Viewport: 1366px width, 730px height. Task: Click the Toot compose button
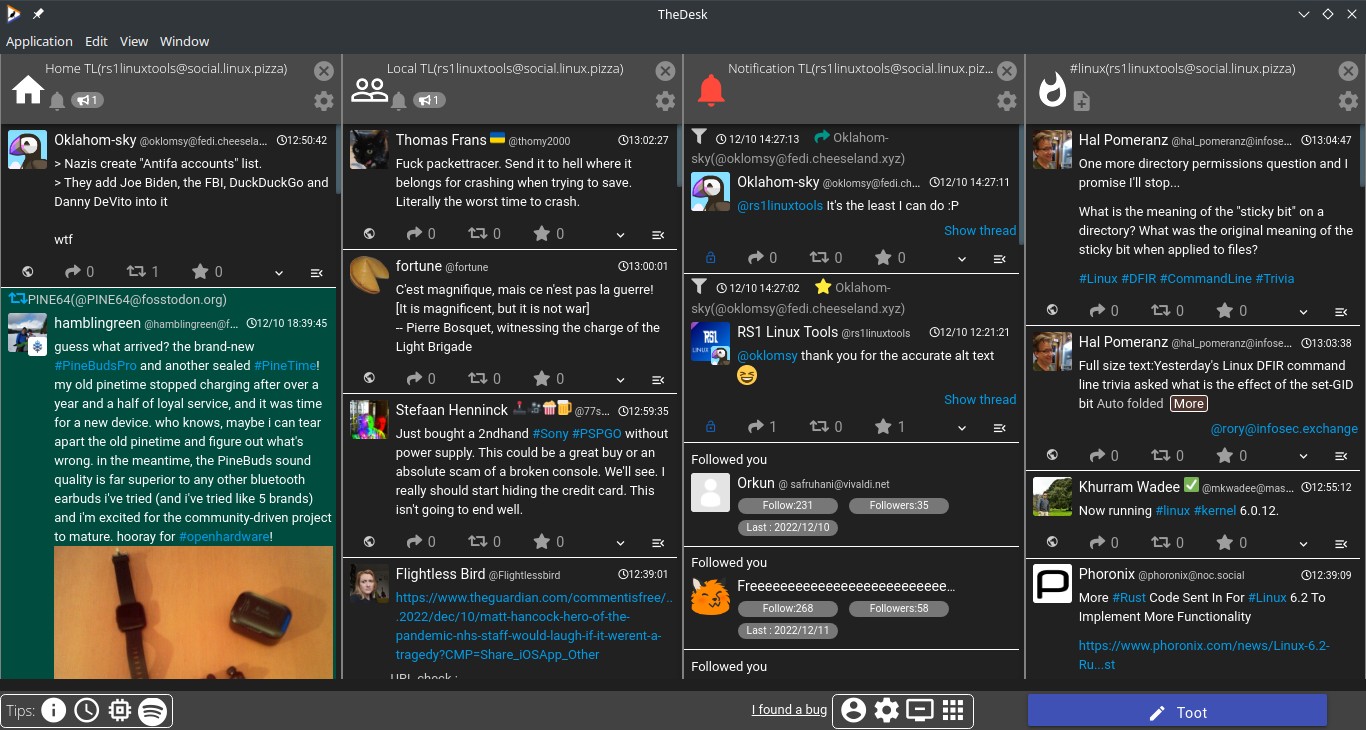pyautogui.click(x=1177, y=712)
